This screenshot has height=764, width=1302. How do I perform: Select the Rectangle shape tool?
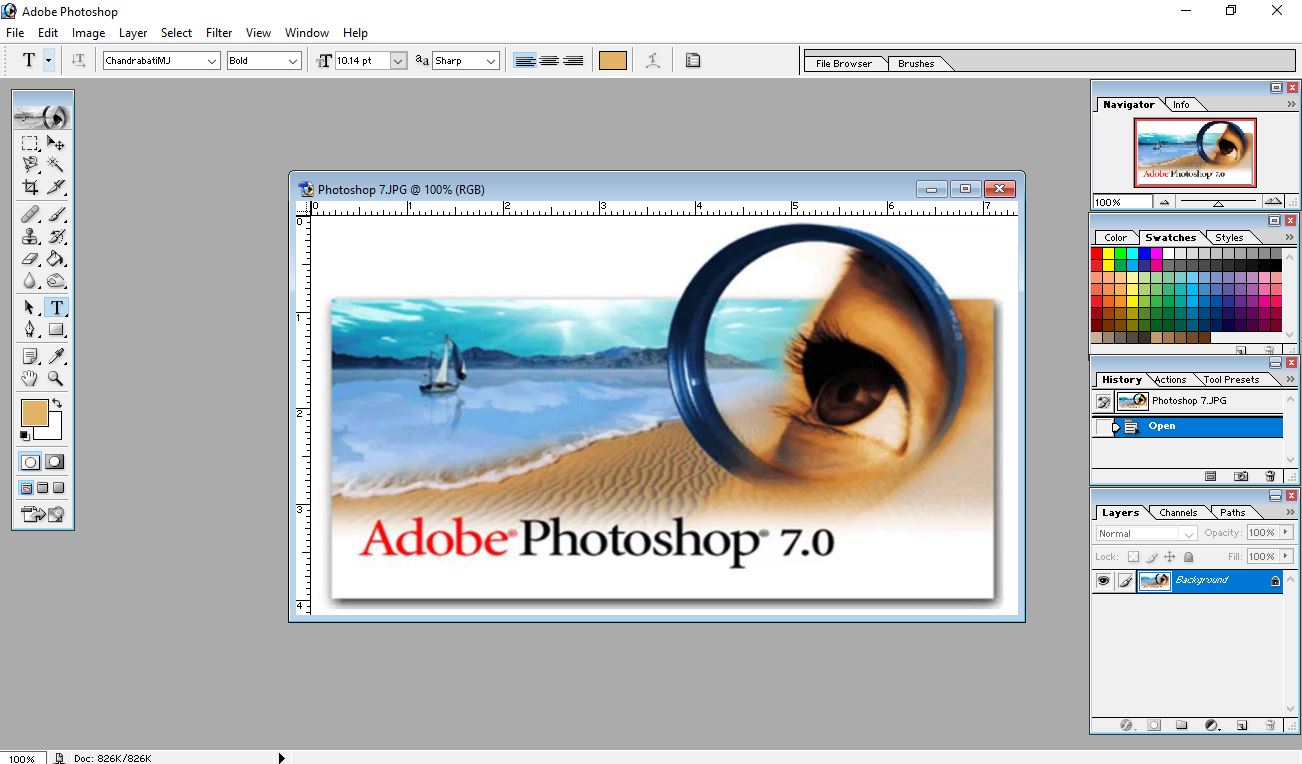click(x=56, y=329)
